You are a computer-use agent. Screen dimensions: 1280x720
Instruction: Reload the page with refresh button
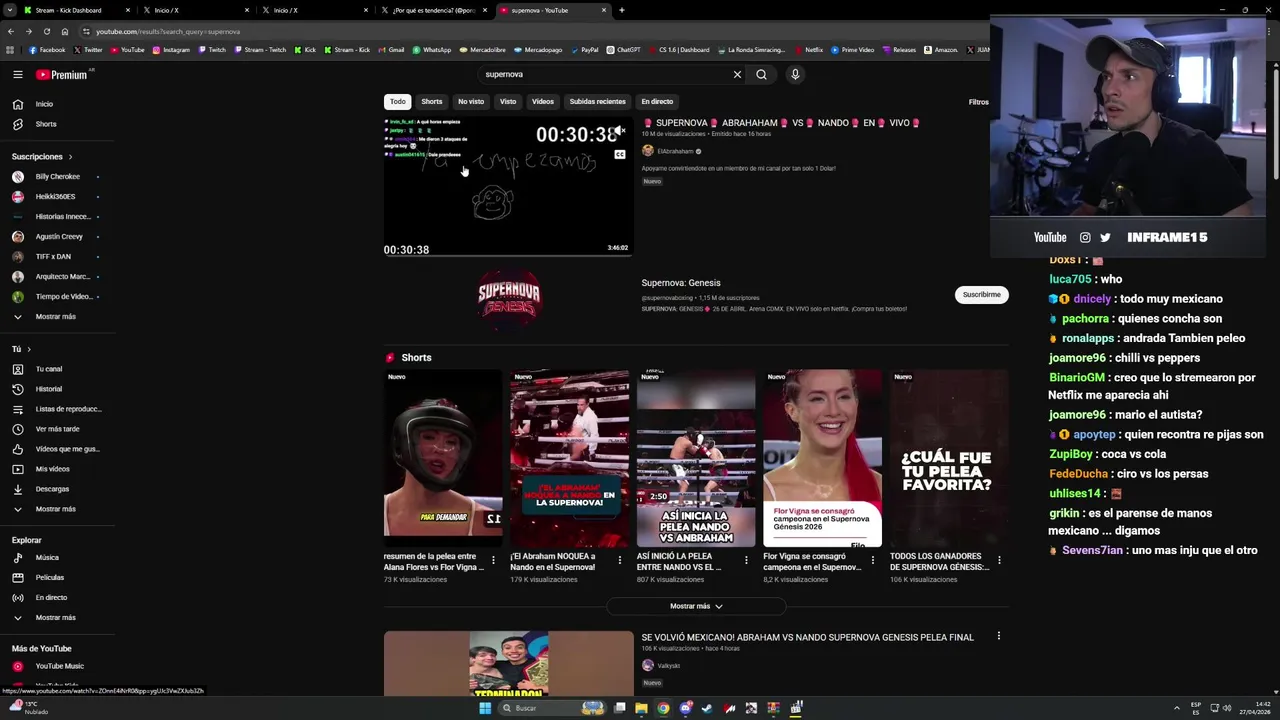46,31
